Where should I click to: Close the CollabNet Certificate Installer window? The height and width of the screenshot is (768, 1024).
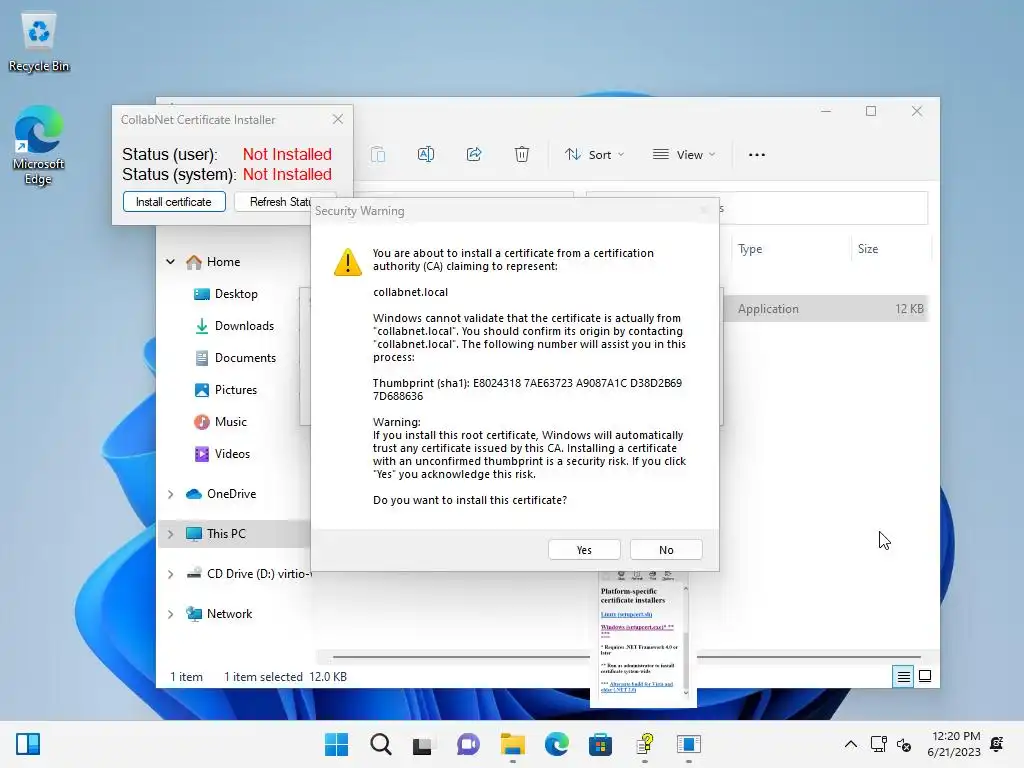coord(338,119)
